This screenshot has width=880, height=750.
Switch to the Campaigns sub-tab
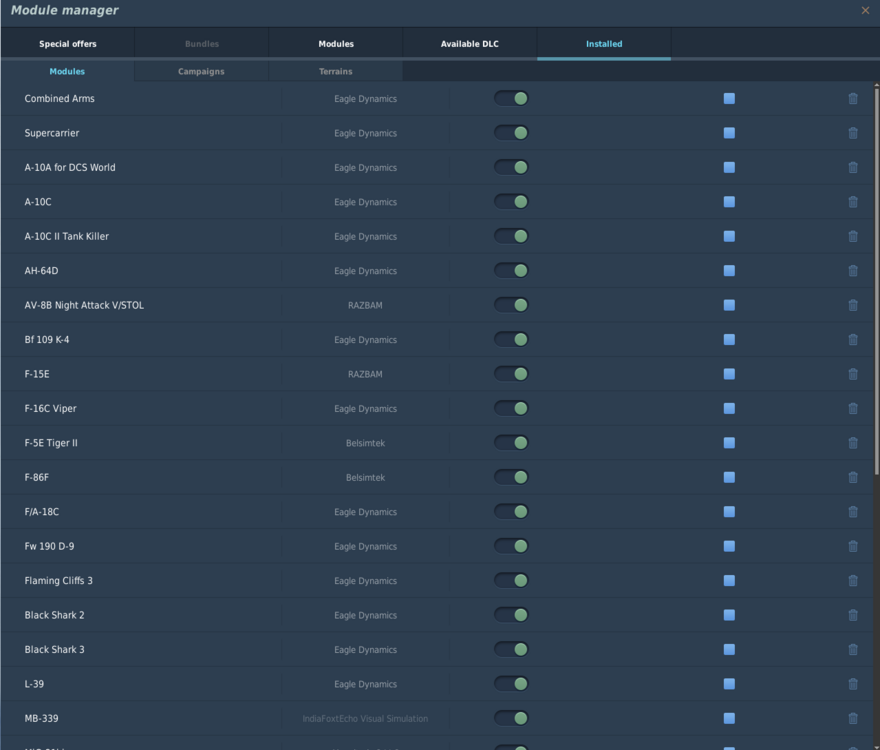coord(201,71)
